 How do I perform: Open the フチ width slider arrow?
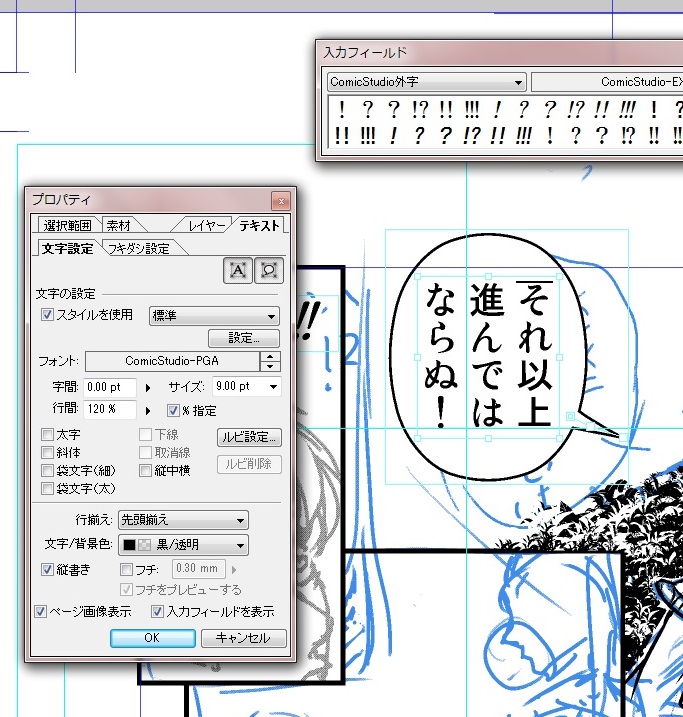tap(234, 570)
